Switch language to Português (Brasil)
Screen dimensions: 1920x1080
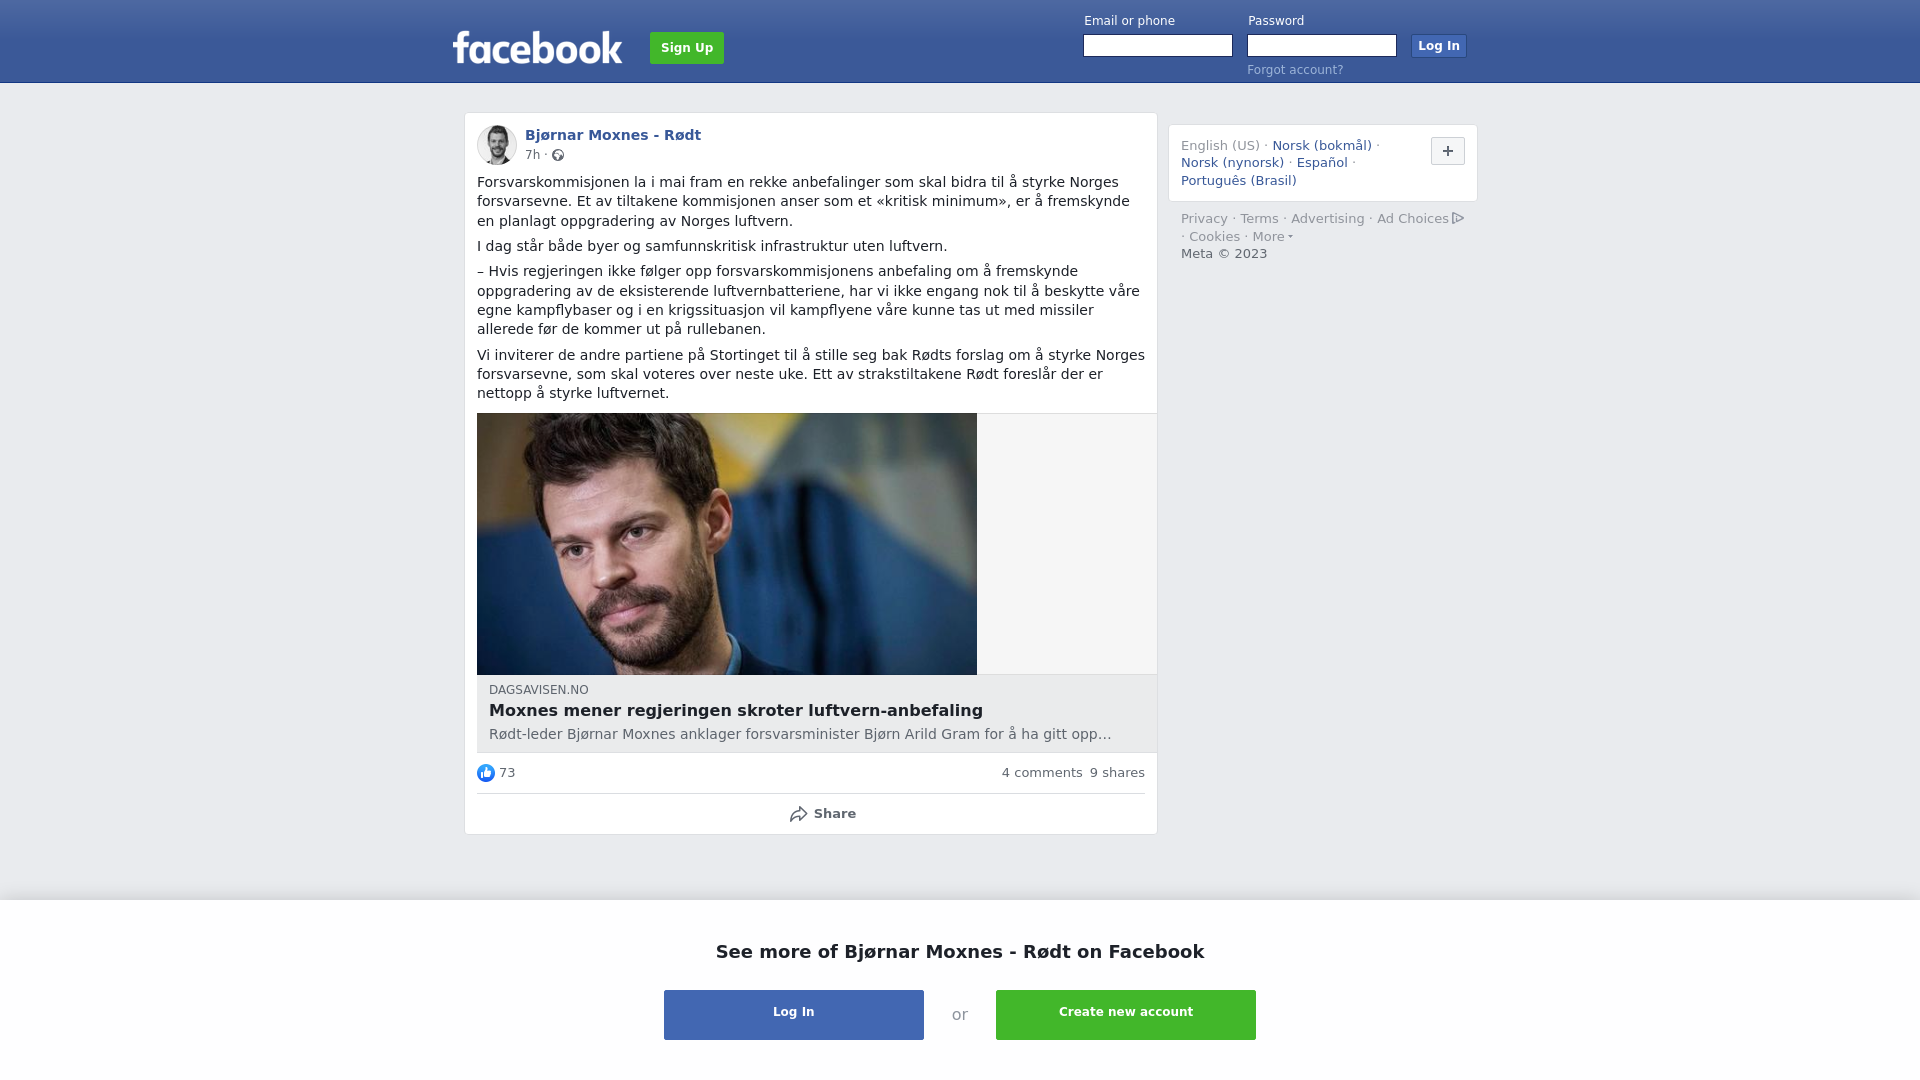1238,181
